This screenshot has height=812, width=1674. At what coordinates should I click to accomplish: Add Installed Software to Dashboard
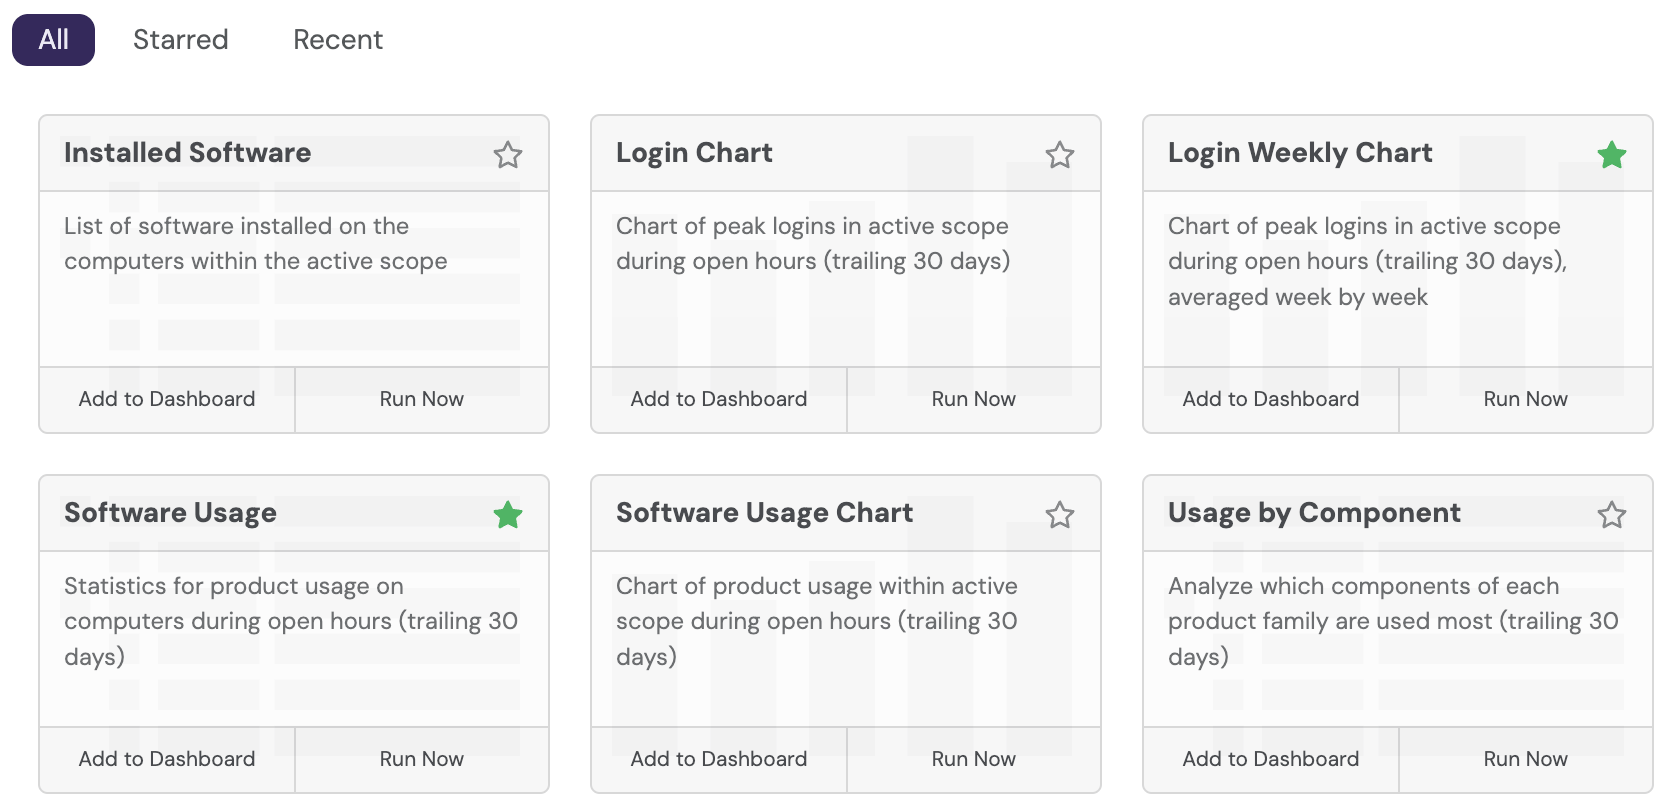click(x=167, y=399)
